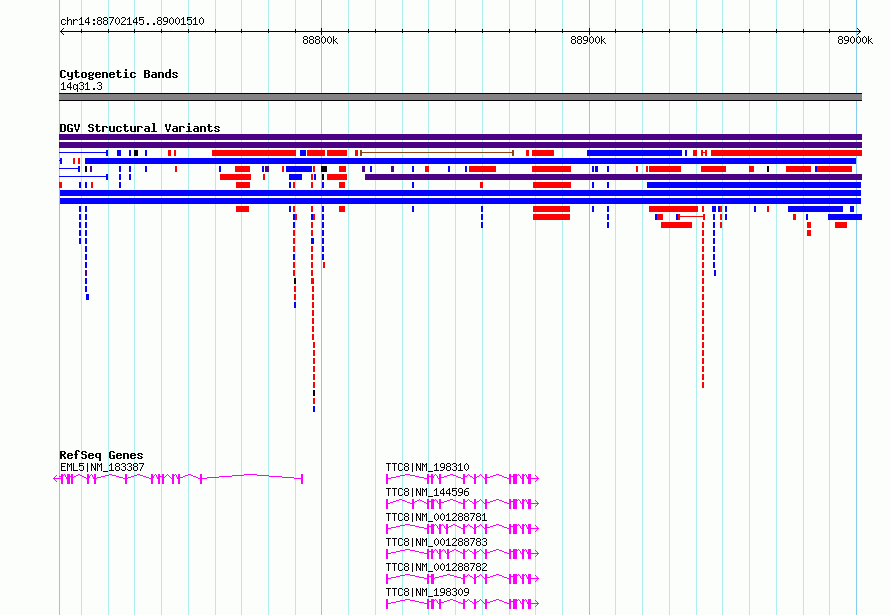Click the left arrowhead of the coordinate ruler

62,31
